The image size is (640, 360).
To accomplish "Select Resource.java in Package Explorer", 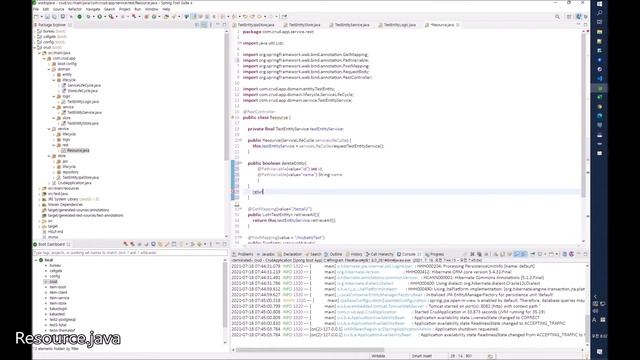I will tap(78, 150).
